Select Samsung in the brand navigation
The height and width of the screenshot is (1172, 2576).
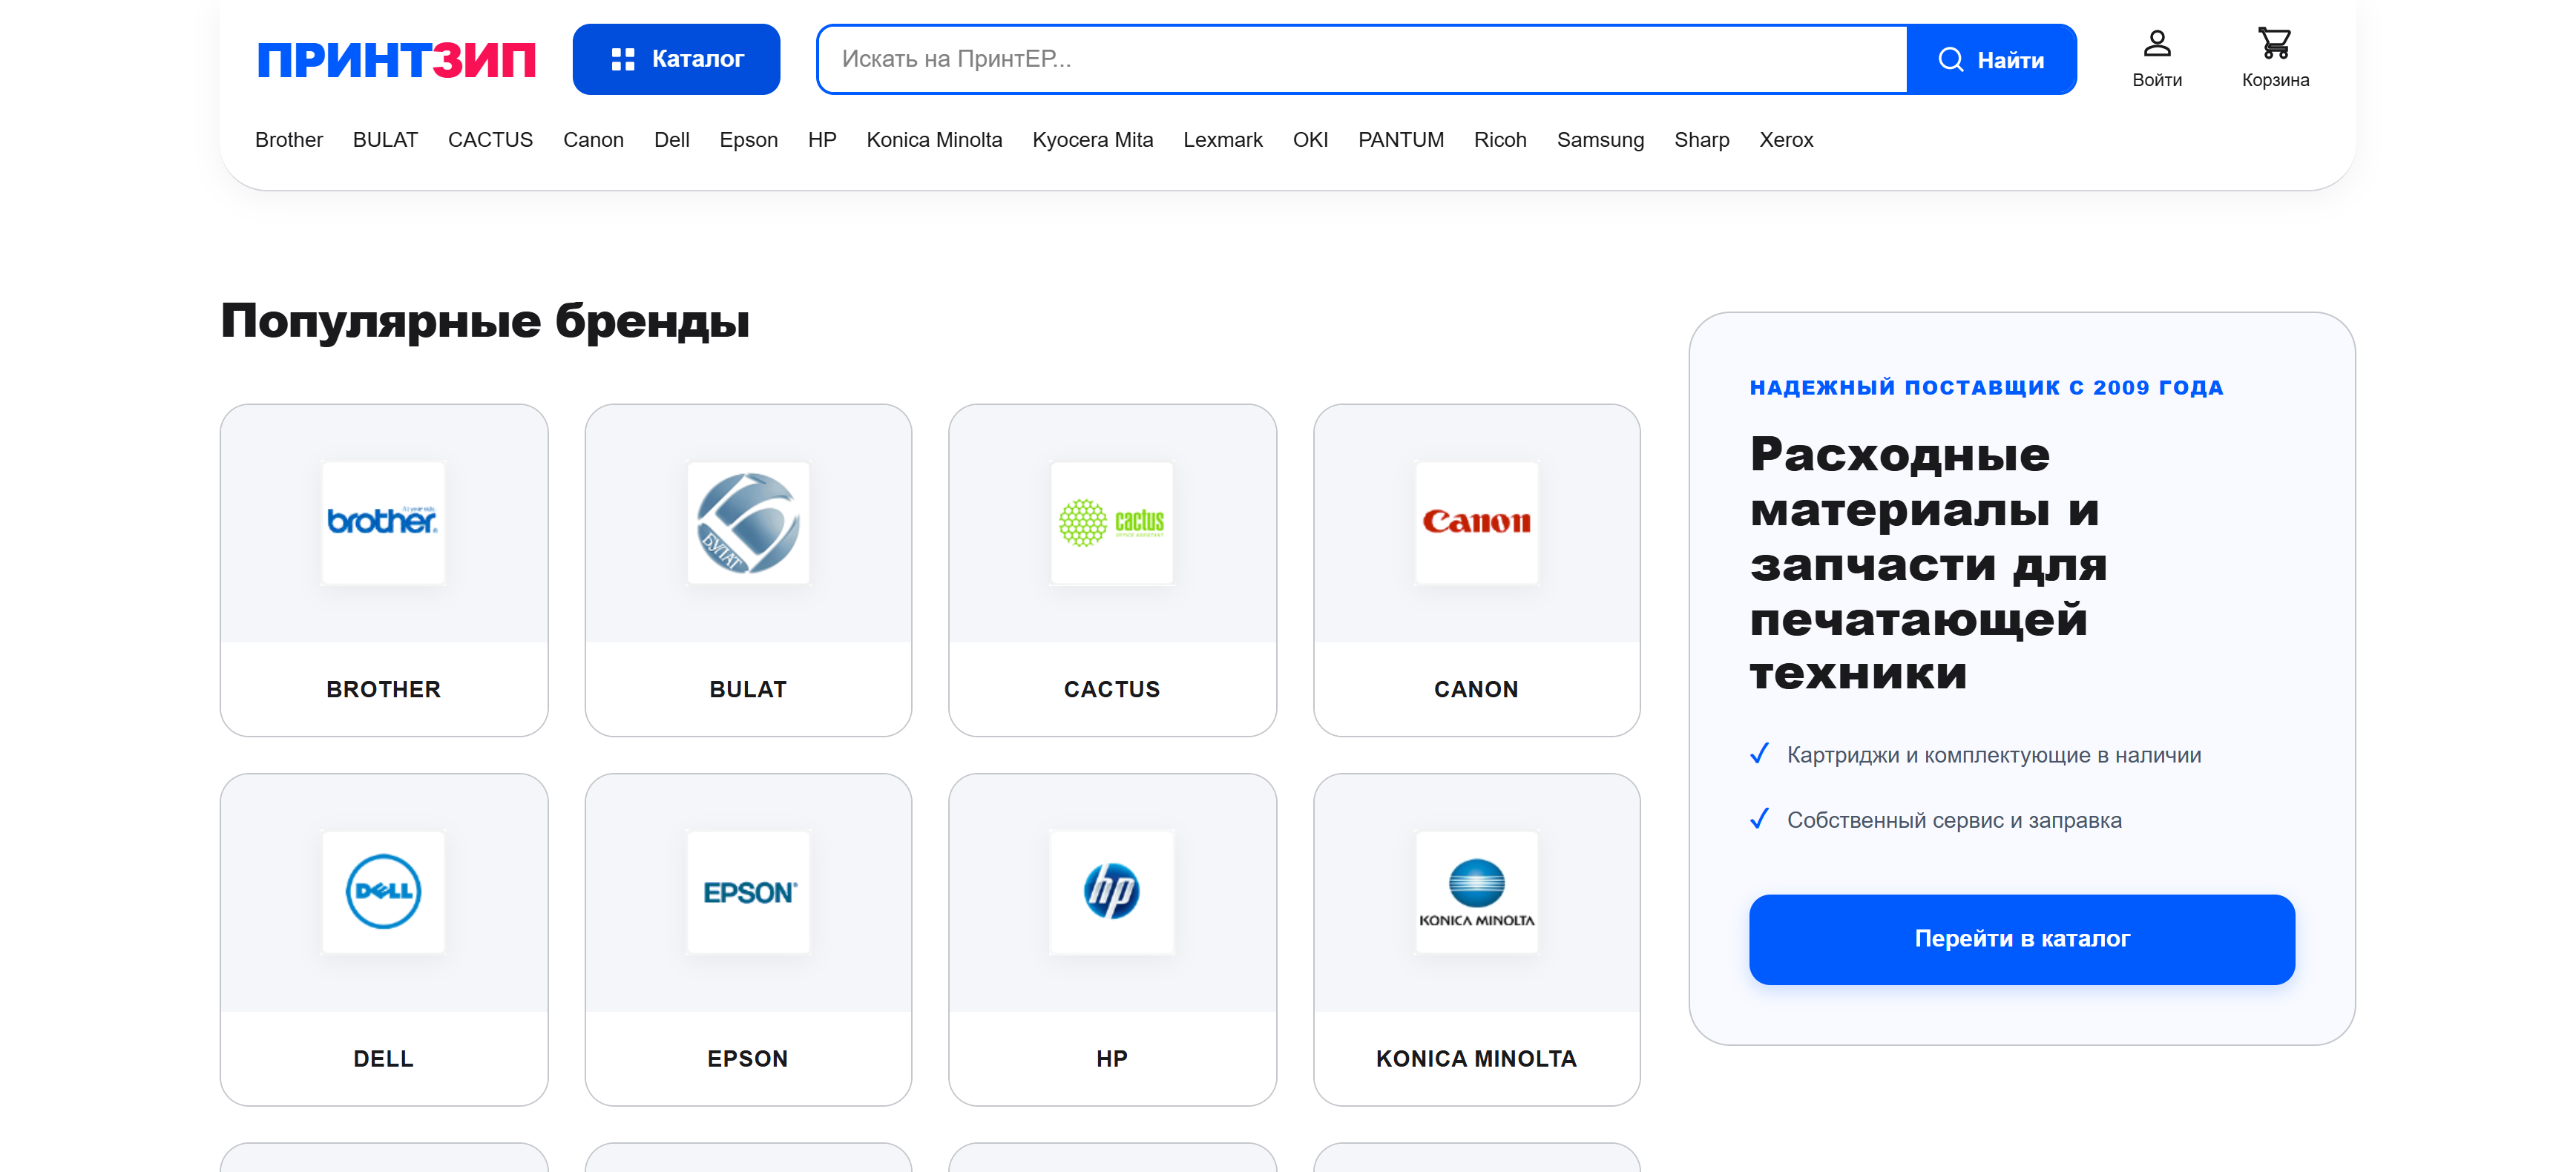tap(1599, 140)
